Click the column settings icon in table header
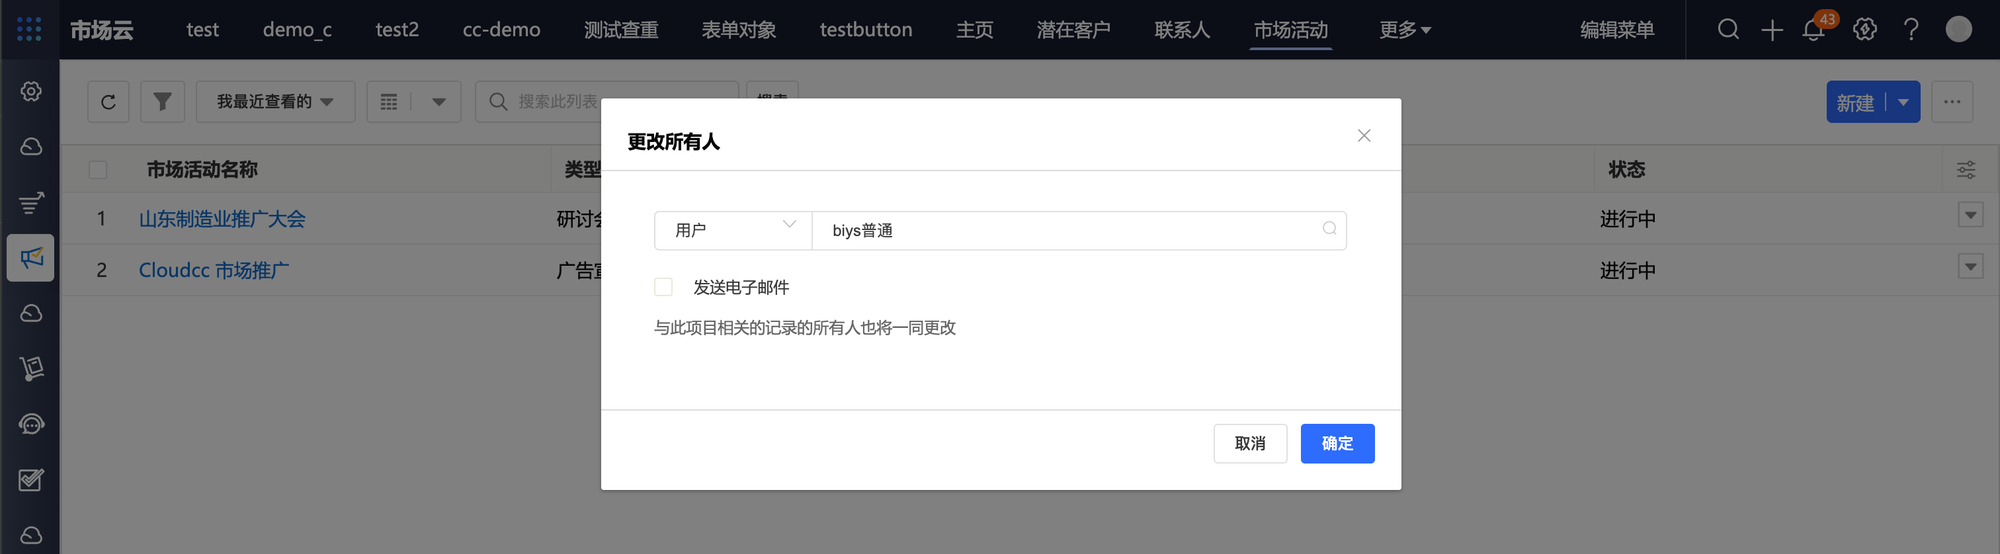 click(x=1966, y=170)
